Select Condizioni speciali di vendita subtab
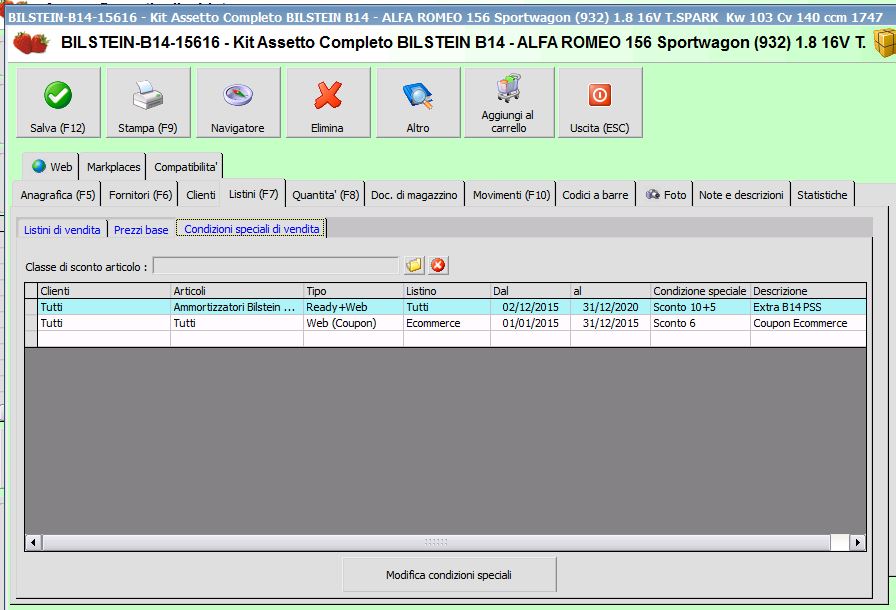The height and width of the screenshot is (610, 896). point(251,229)
